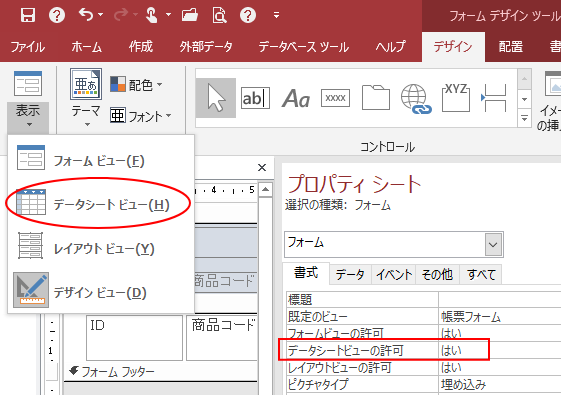Viewport: 561px width, 395px height.
Task: Select the その他 property sheet tab
Action: [437, 275]
